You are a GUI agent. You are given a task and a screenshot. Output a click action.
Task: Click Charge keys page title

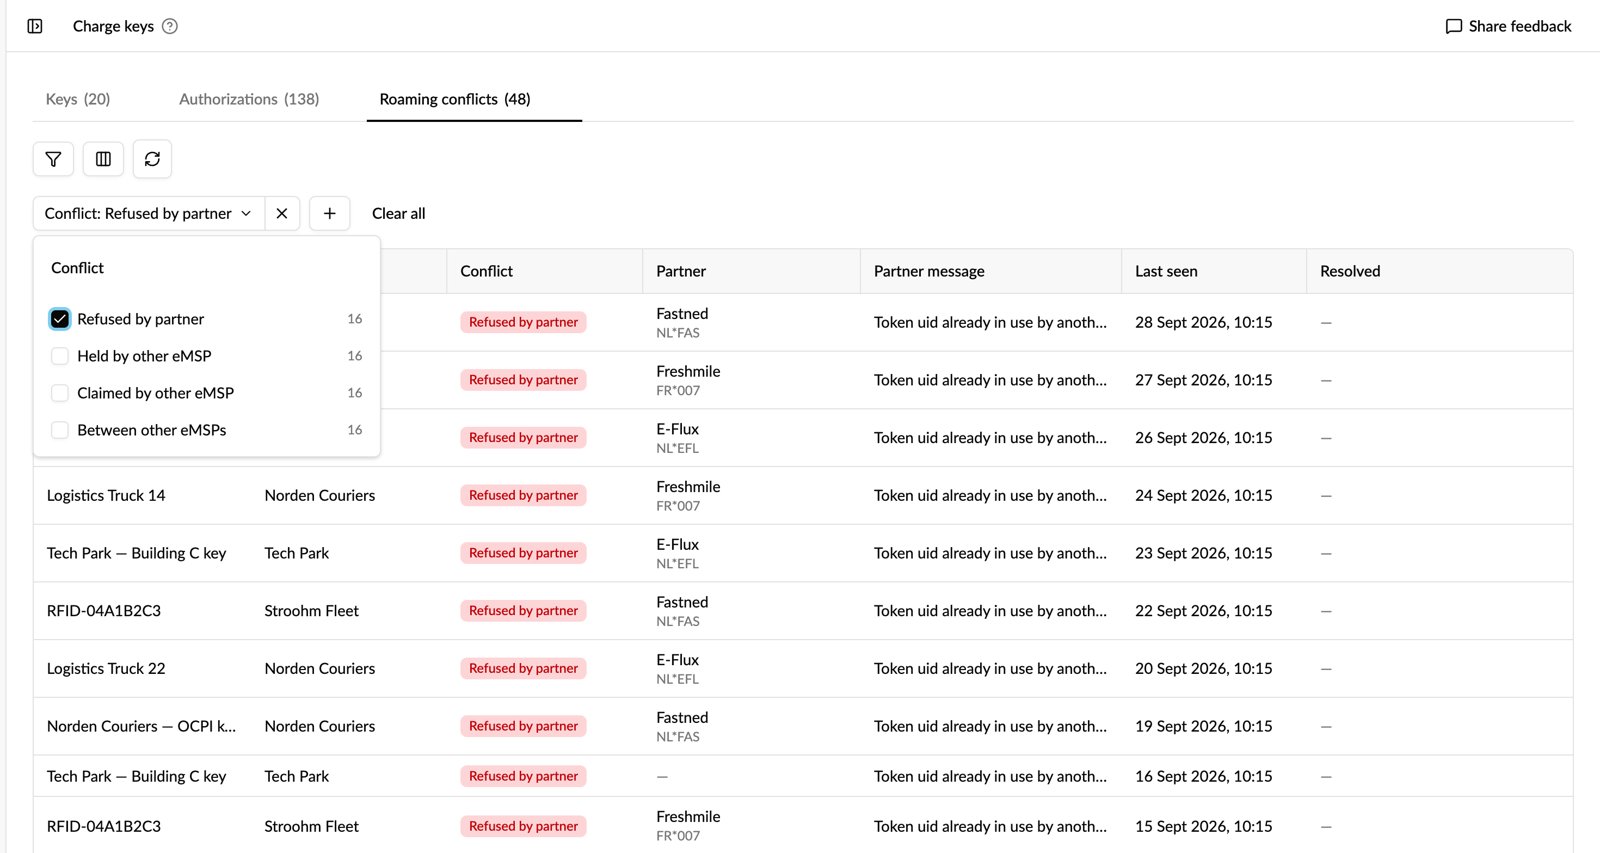[113, 26]
